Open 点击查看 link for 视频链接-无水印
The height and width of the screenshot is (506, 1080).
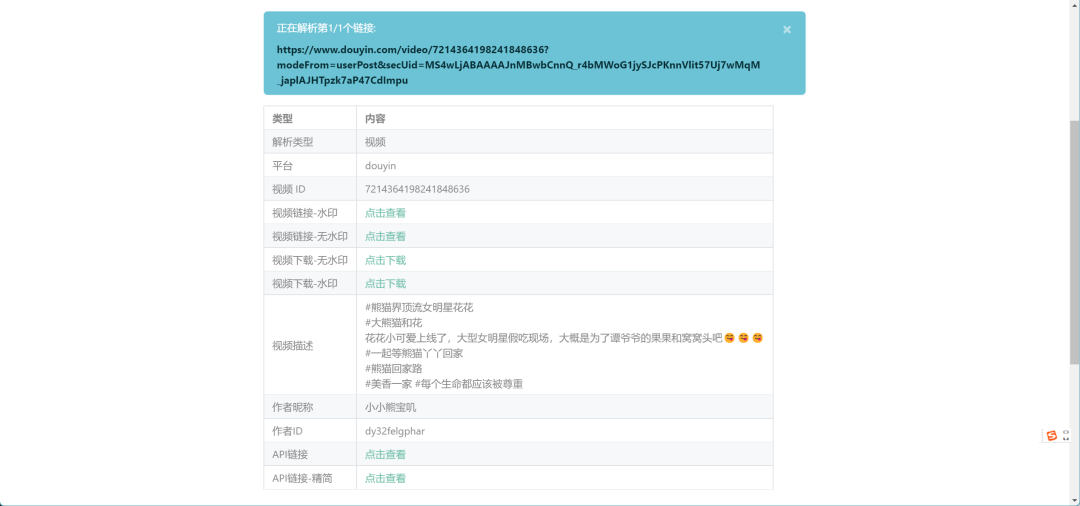[x=385, y=236]
